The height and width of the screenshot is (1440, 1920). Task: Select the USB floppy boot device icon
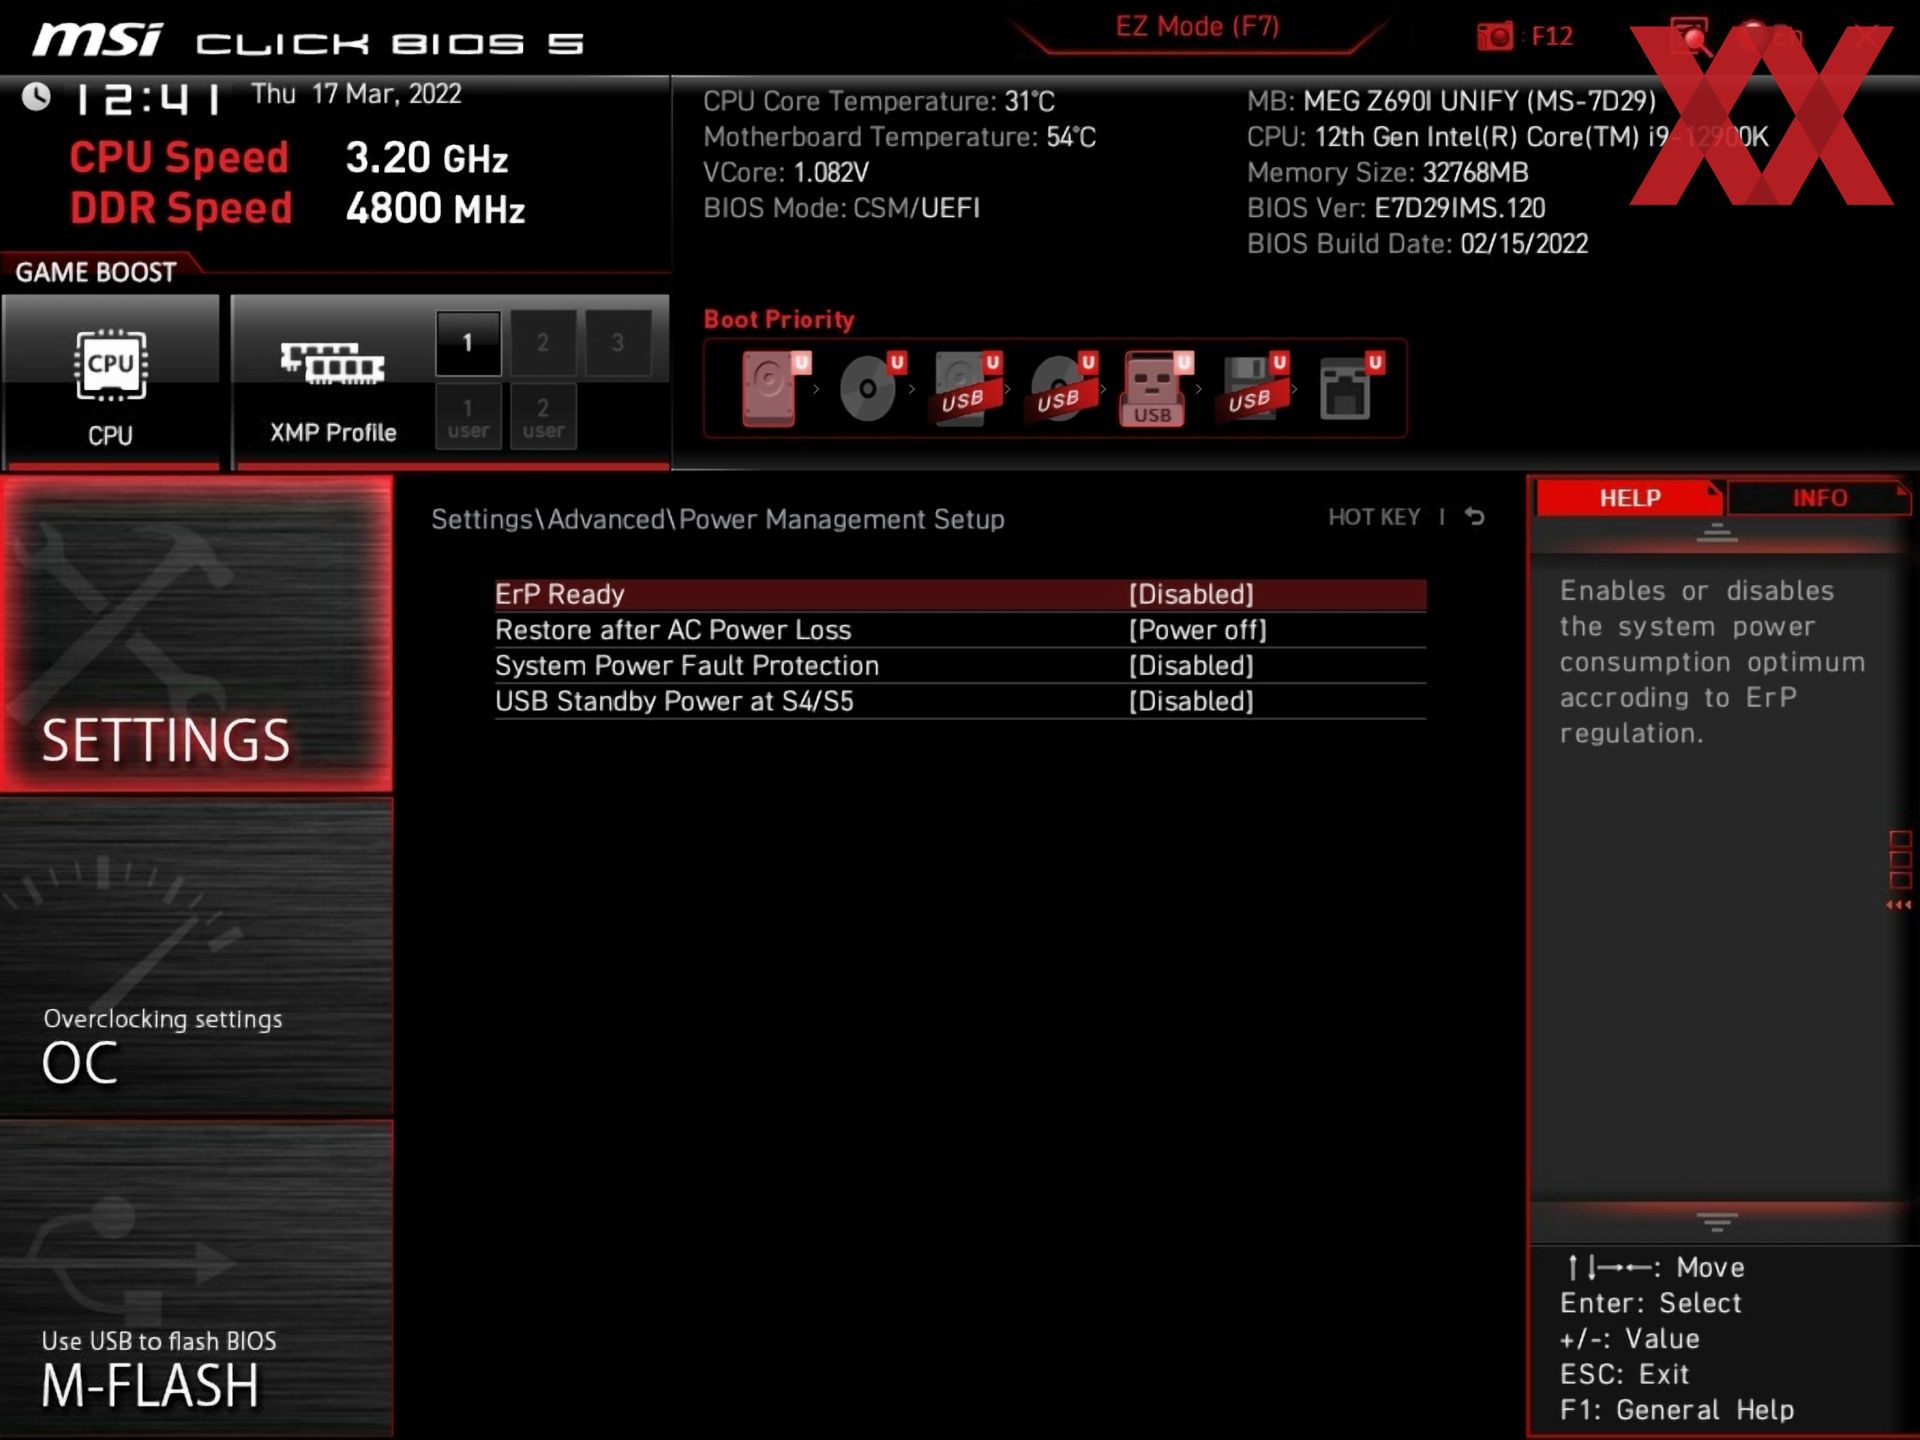tap(1252, 389)
